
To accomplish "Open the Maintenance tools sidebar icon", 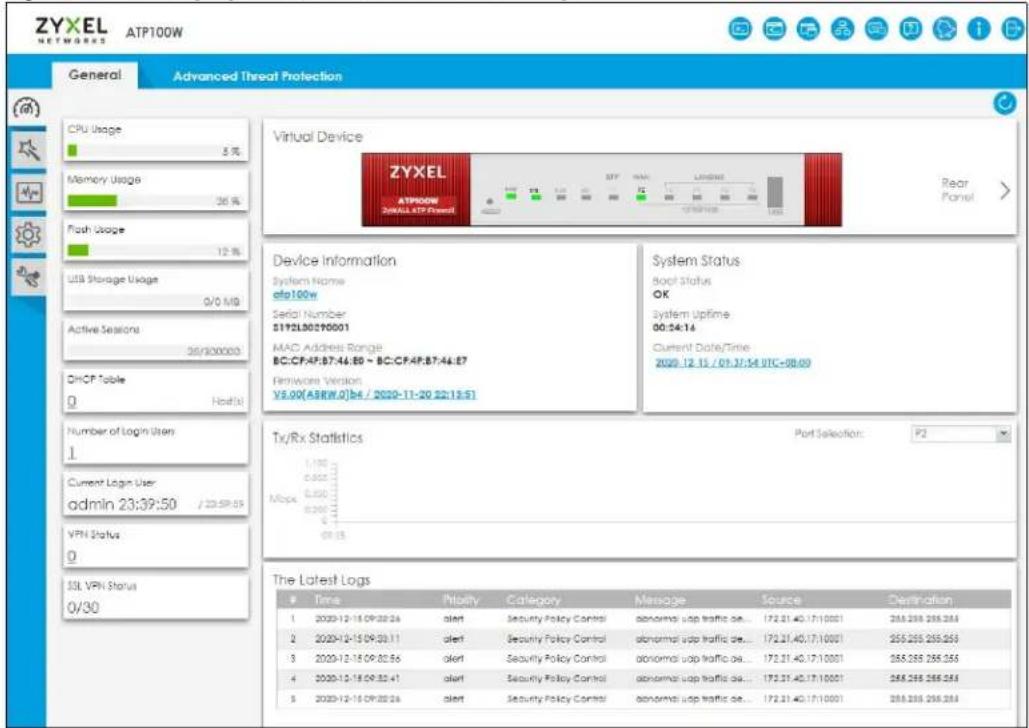I will point(28,277).
